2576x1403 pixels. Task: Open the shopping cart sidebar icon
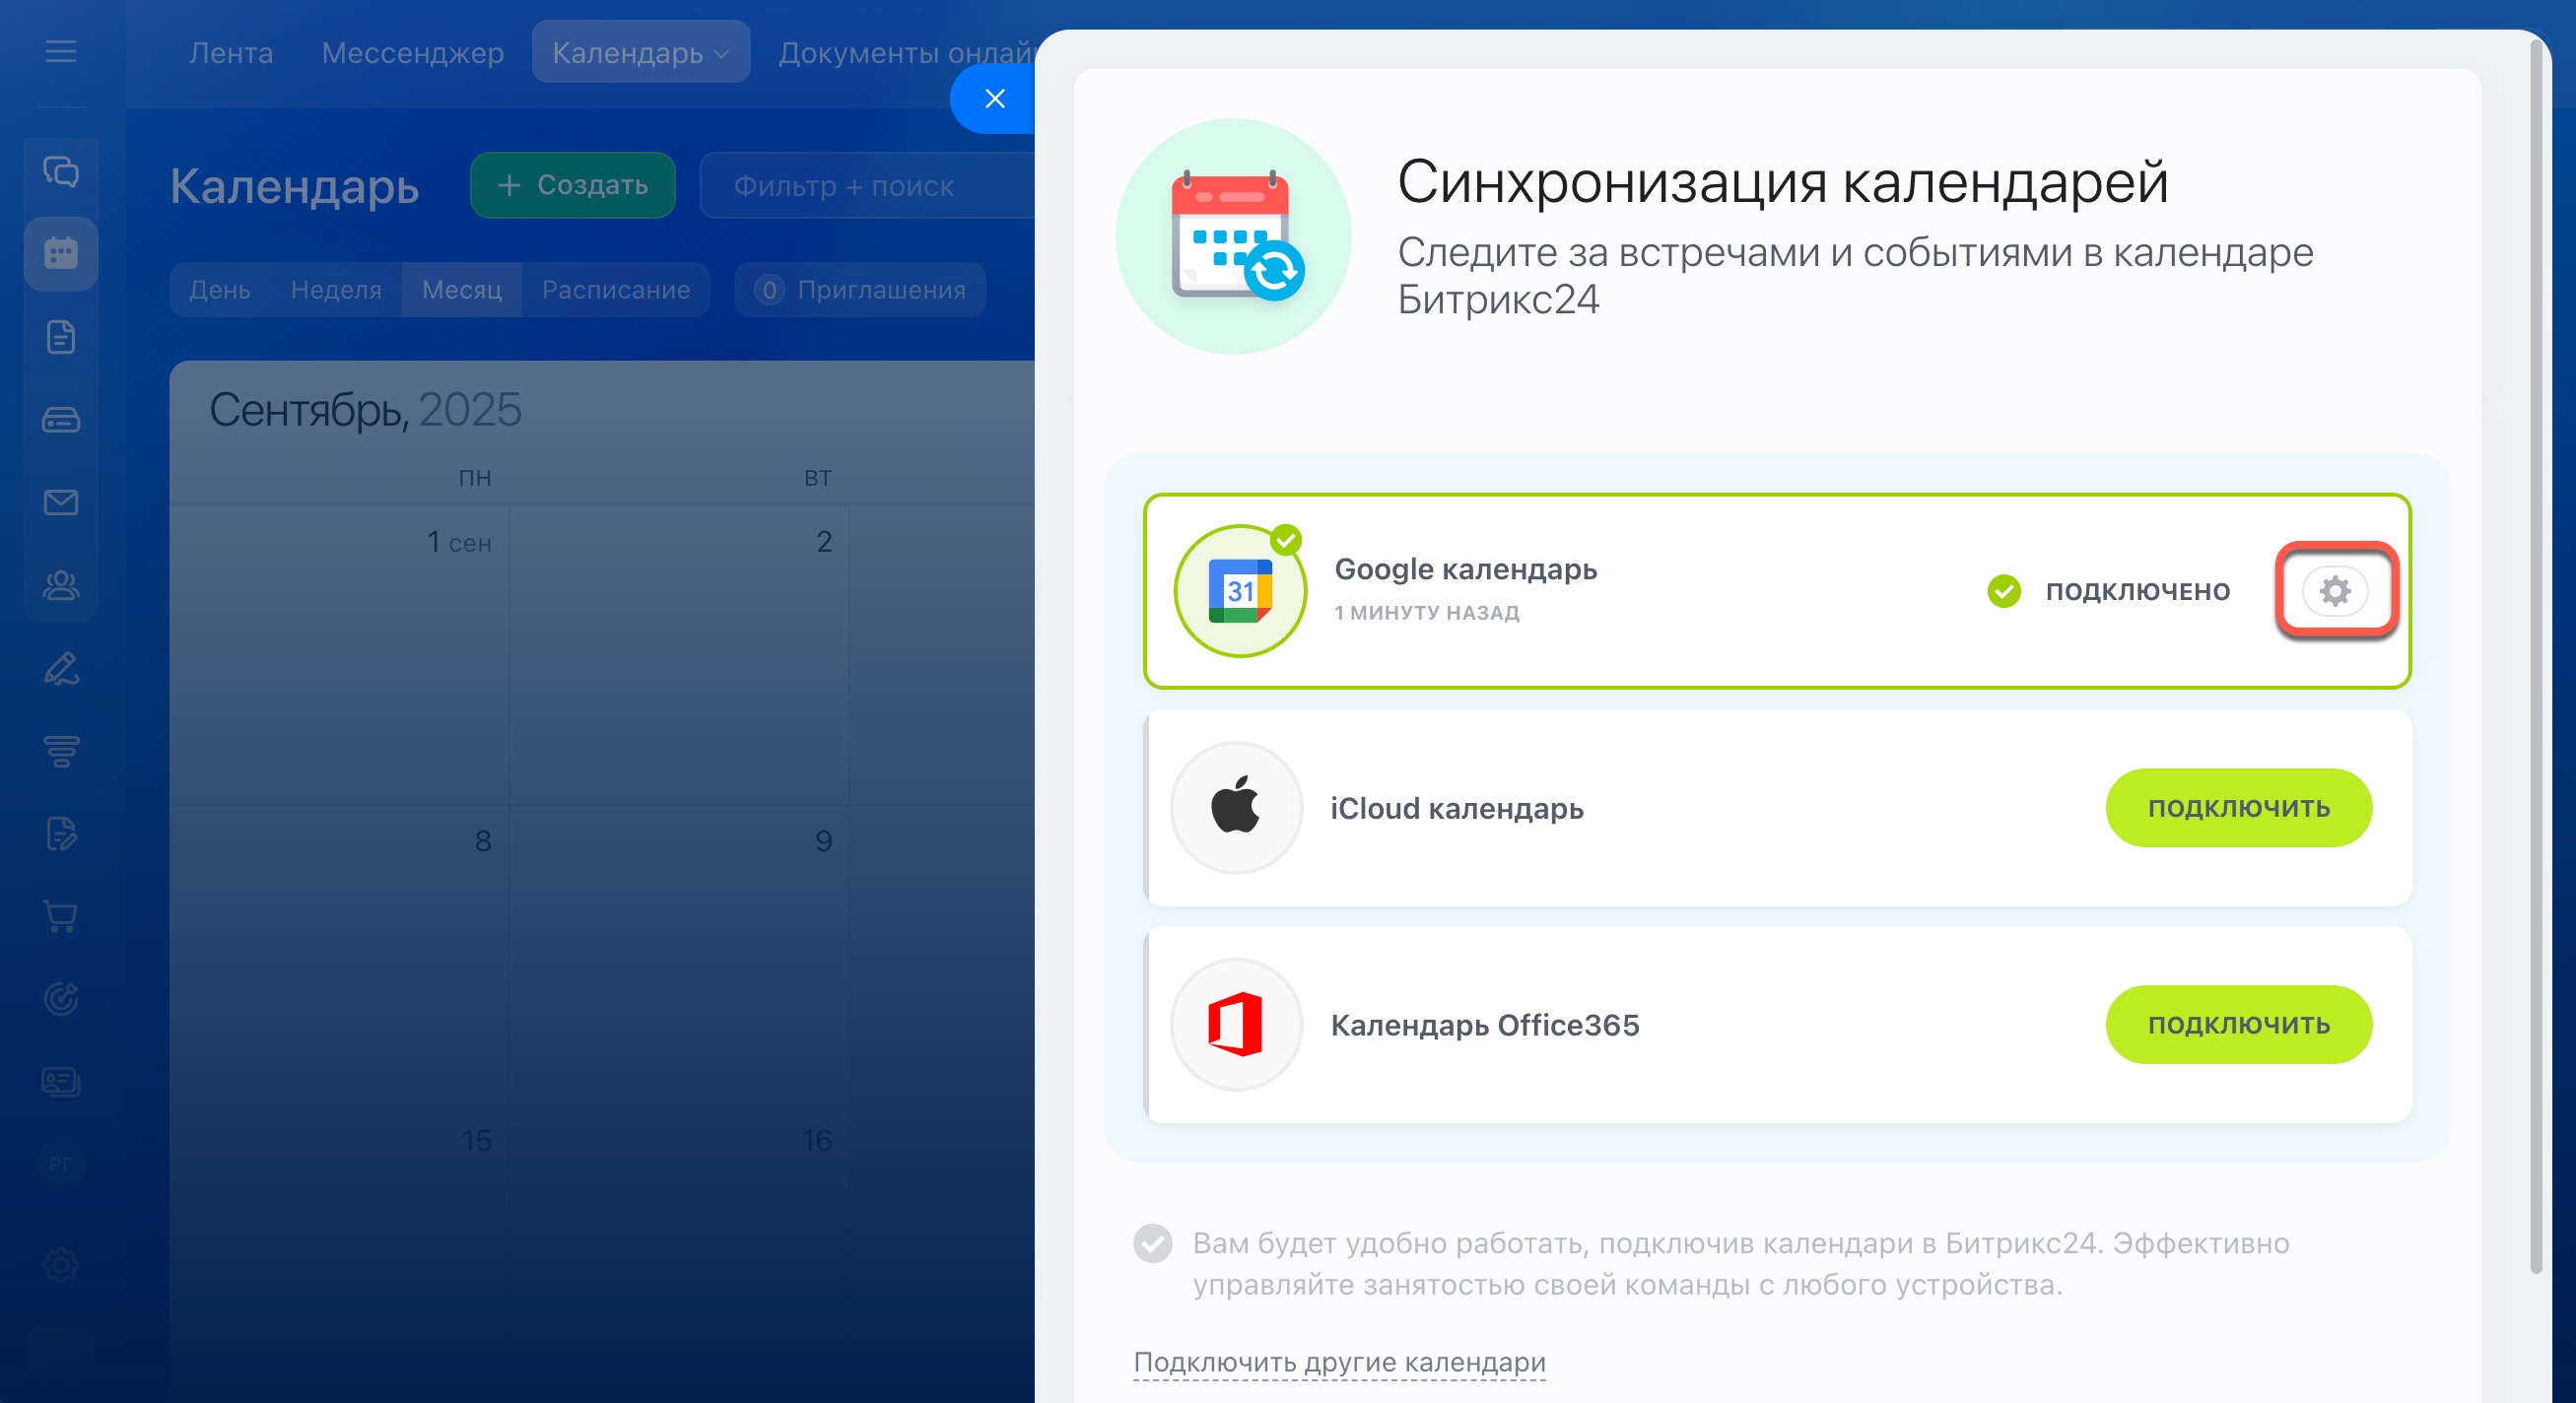coord(61,916)
